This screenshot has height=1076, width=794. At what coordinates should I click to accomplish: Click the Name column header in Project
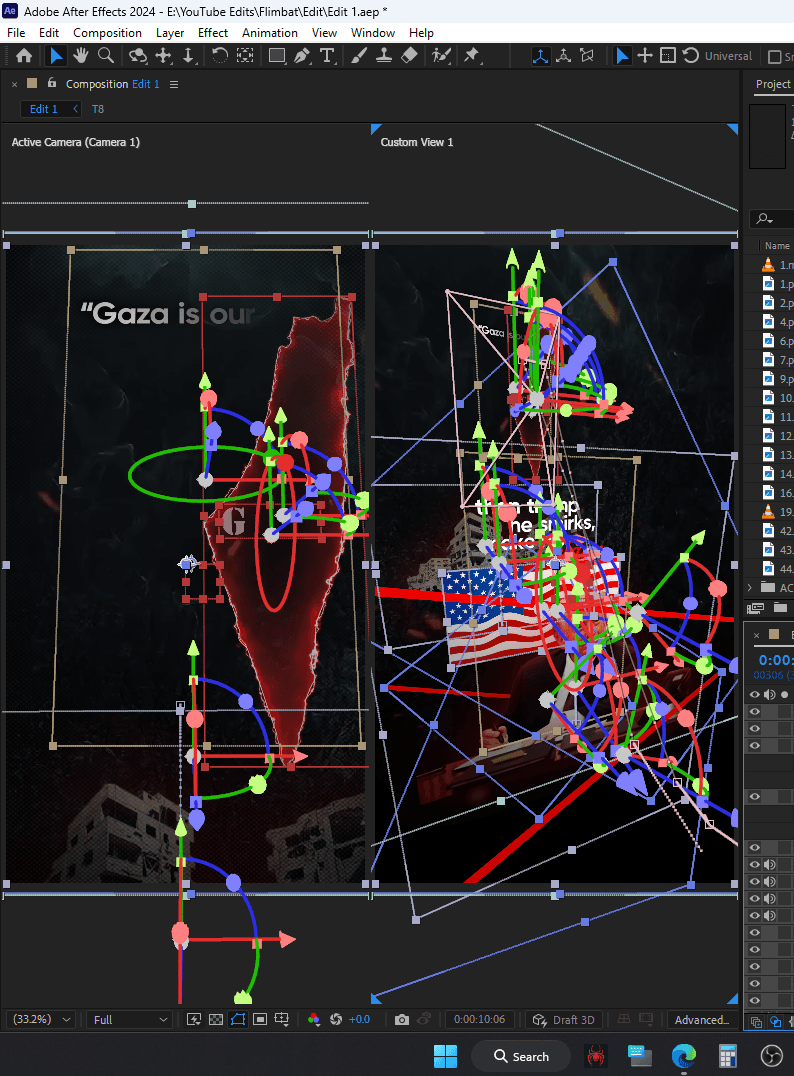(x=777, y=246)
